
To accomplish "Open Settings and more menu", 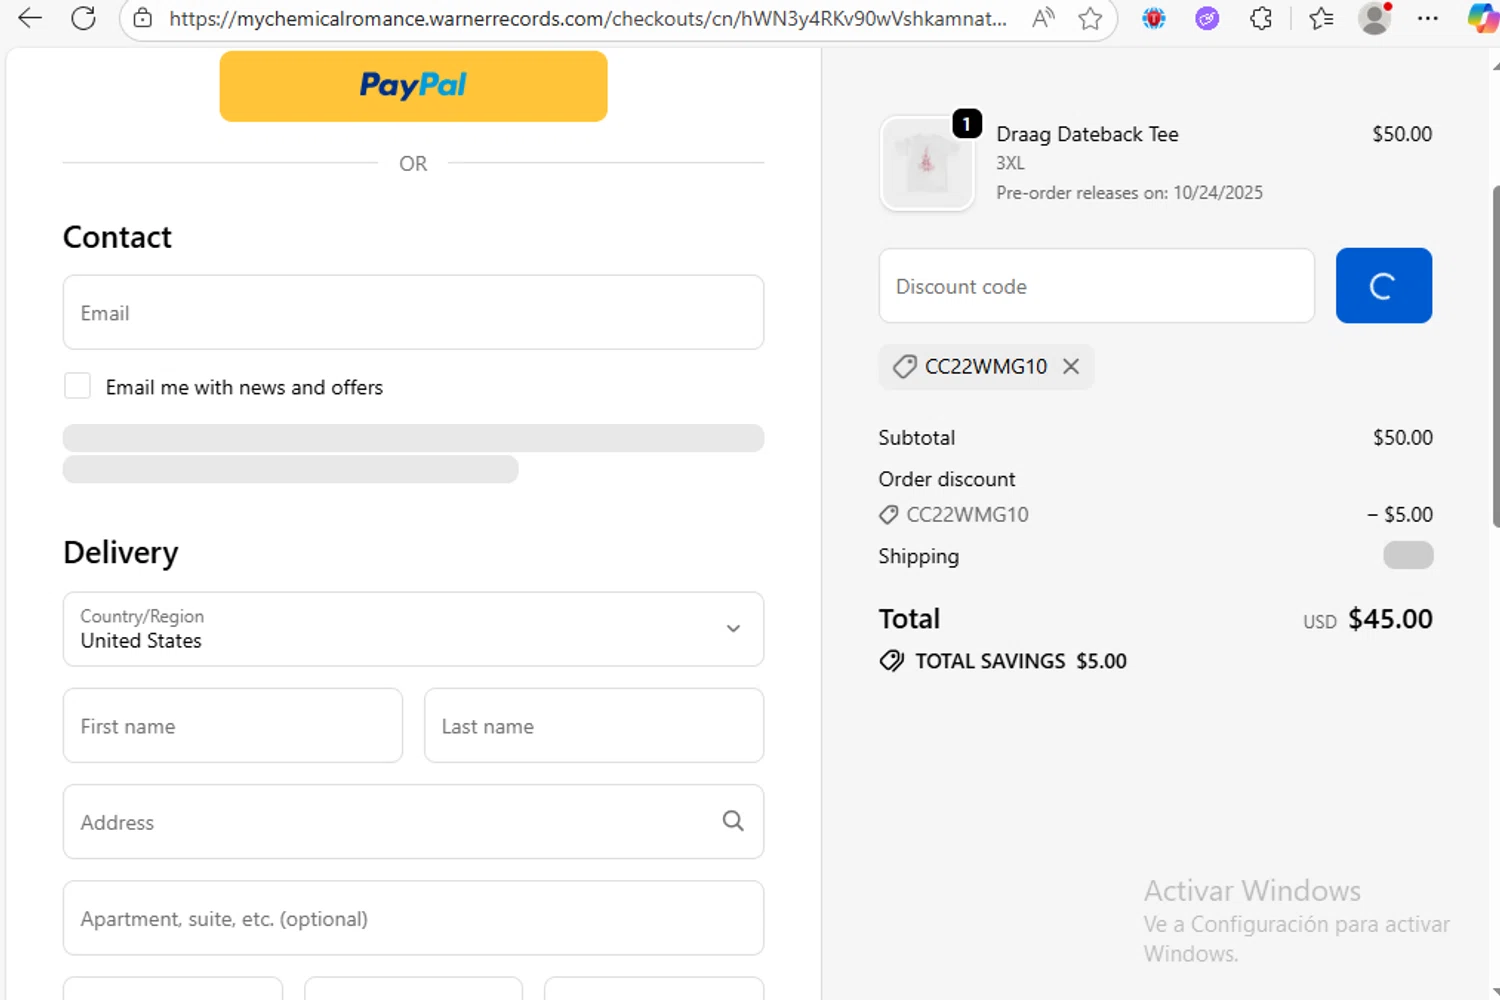I will tap(1428, 18).
